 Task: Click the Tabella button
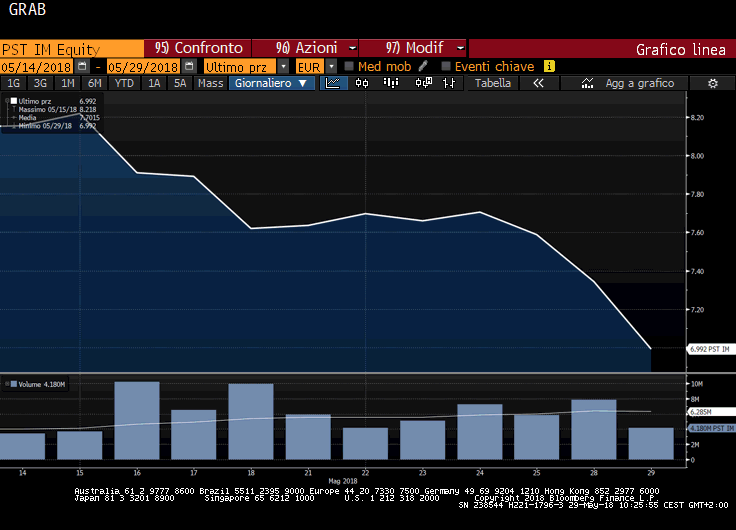(492, 84)
